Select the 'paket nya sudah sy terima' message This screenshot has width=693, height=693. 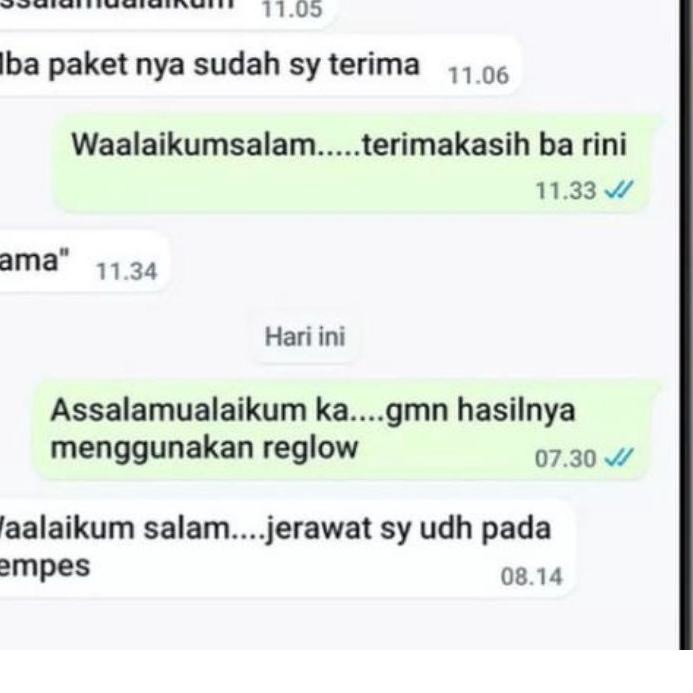(x=261, y=65)
